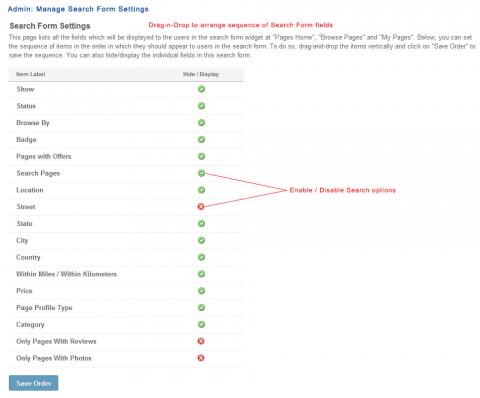This screenshot has height=398, width=480.
Task: Toggle Search Pages display icon
Action: click(201, 173)
